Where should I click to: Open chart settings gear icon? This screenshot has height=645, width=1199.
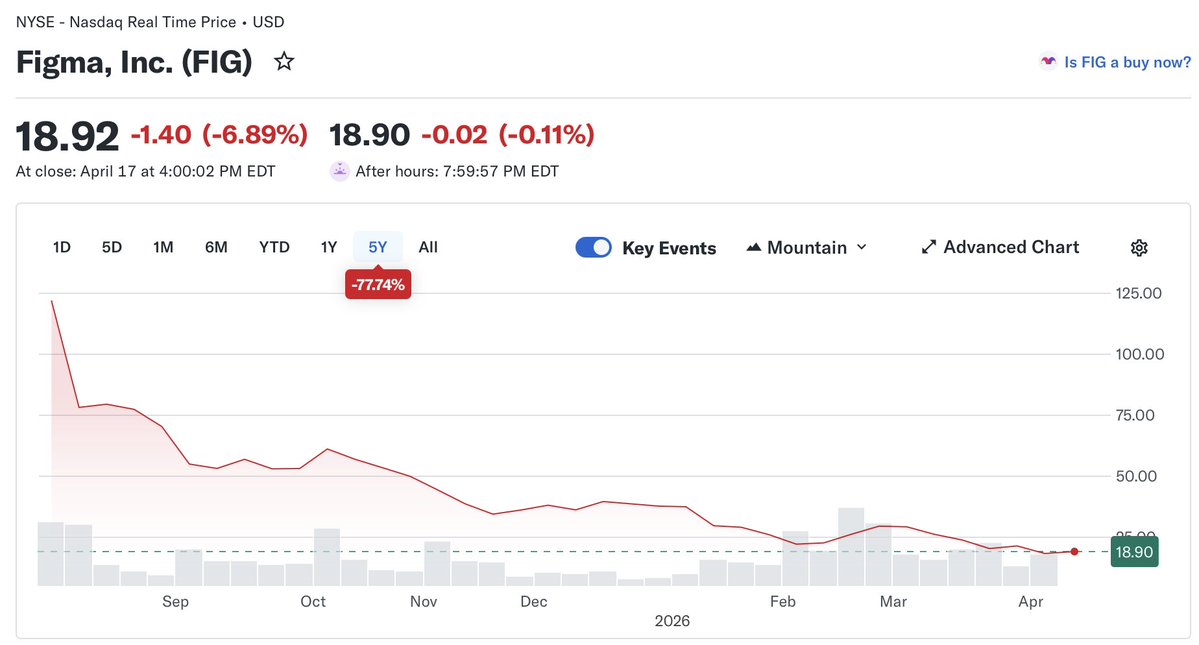pos(1139,248)
